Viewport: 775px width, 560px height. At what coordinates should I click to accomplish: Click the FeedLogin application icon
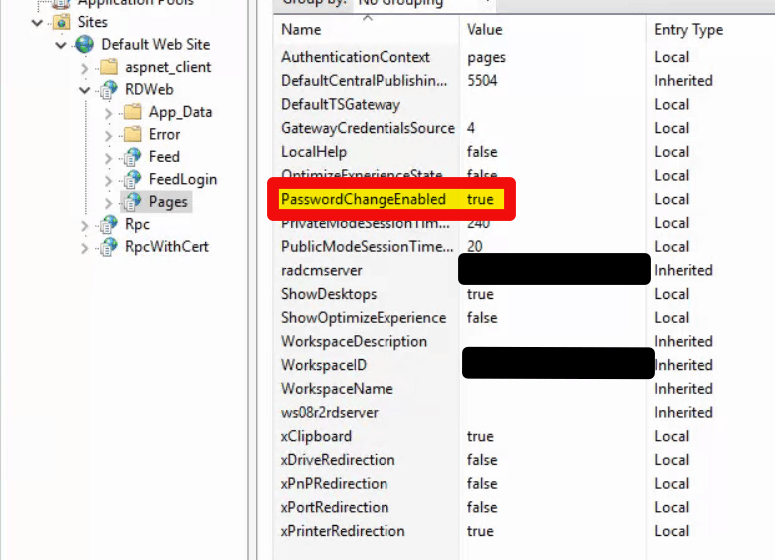point(132,180)
